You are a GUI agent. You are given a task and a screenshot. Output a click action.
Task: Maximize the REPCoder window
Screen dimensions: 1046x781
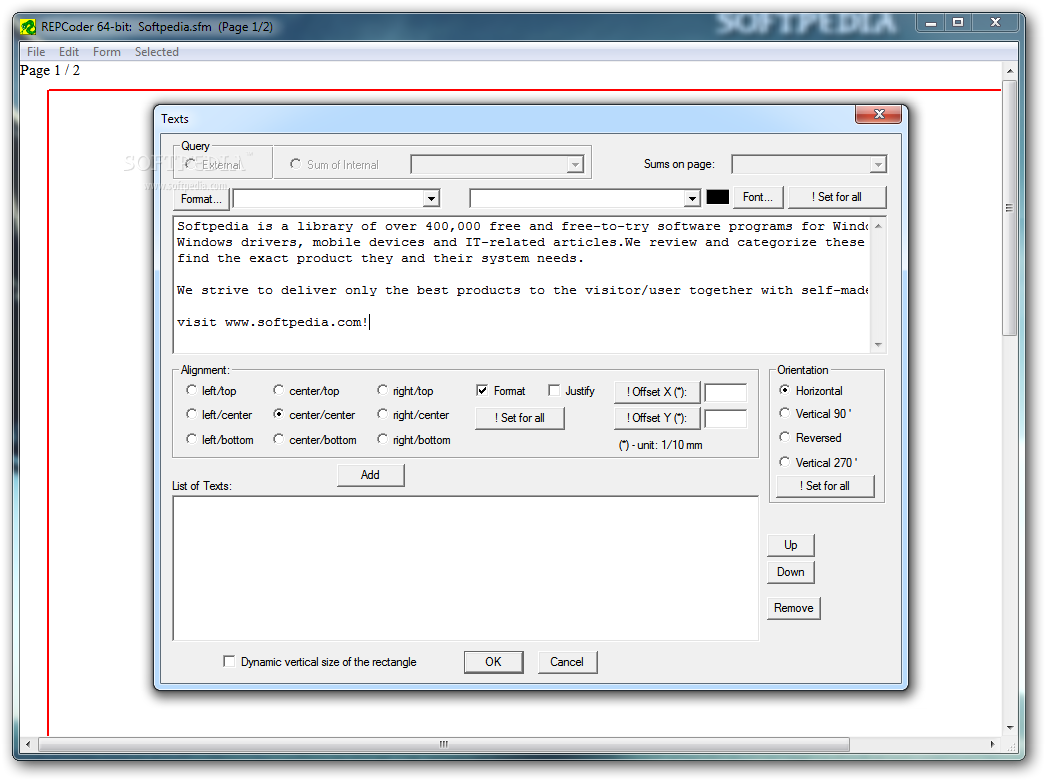(x=958, y=23)
